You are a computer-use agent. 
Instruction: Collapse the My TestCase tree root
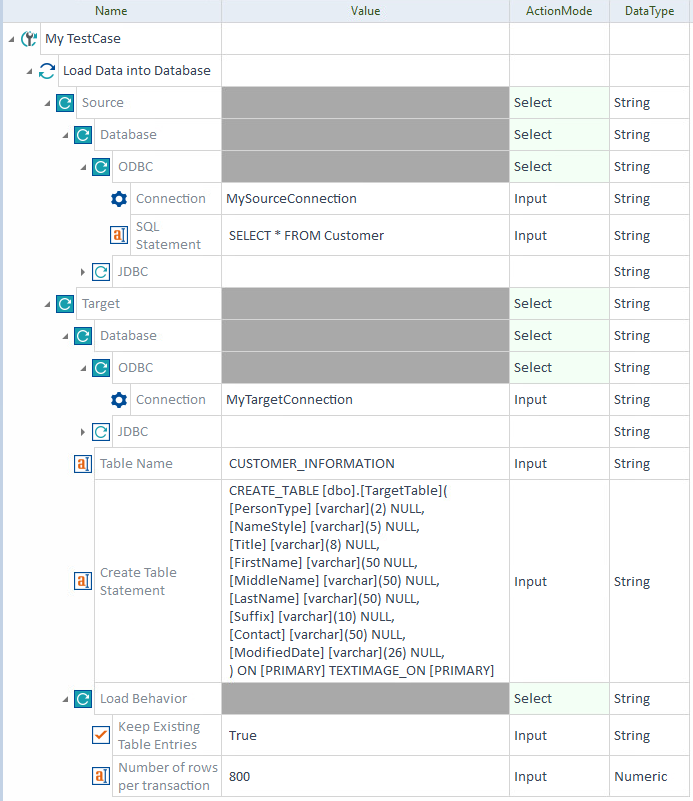point(11,39)
